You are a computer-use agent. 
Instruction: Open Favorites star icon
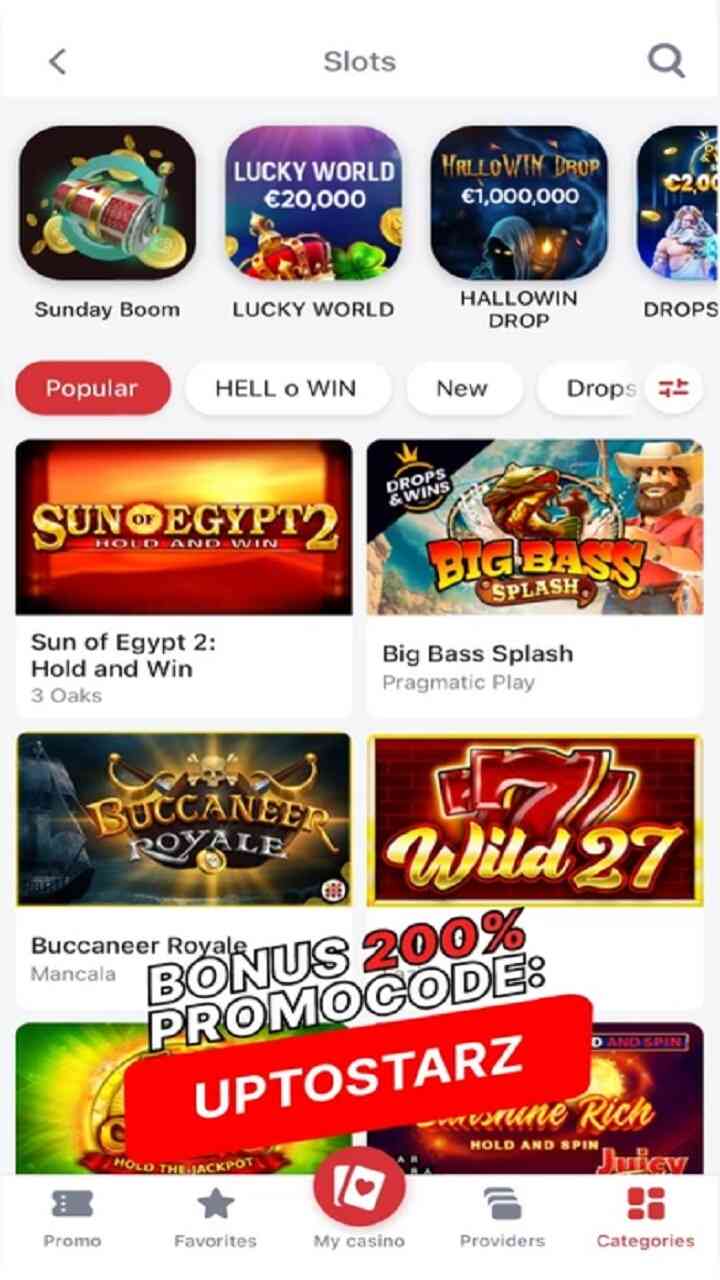(215, 1204)
